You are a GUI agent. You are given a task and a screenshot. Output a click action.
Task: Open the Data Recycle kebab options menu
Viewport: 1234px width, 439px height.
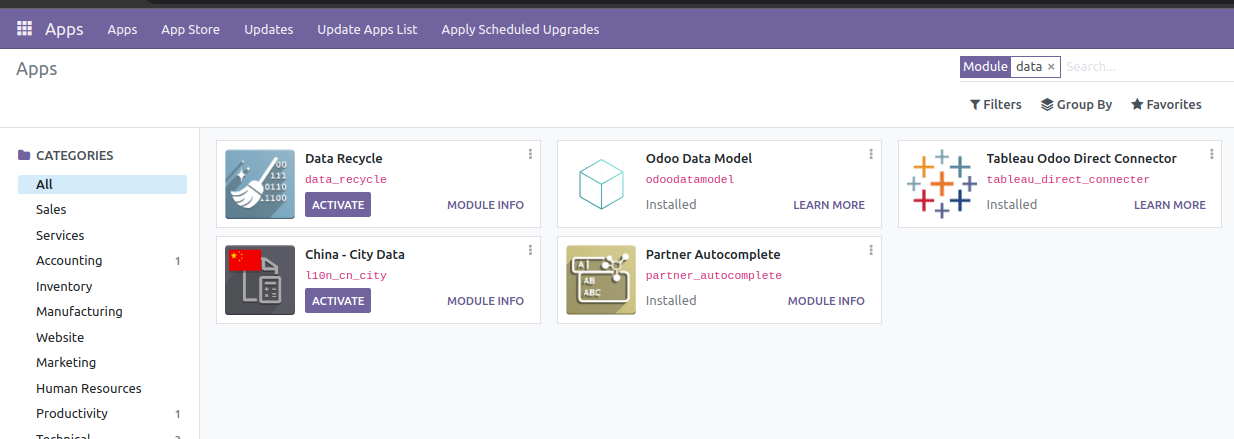(530, 154)
